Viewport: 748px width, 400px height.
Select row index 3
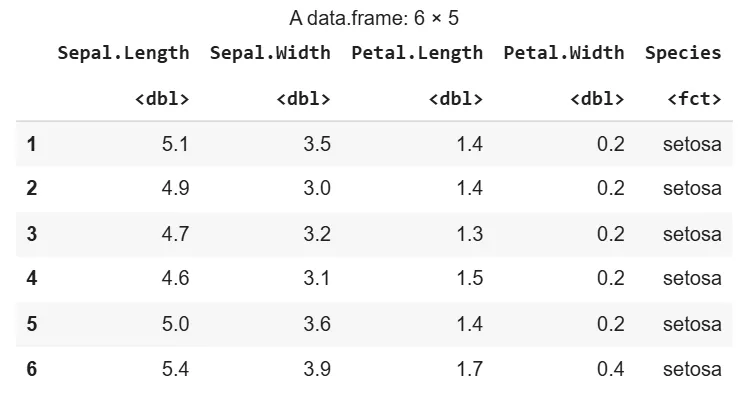(x=31, y=234)
